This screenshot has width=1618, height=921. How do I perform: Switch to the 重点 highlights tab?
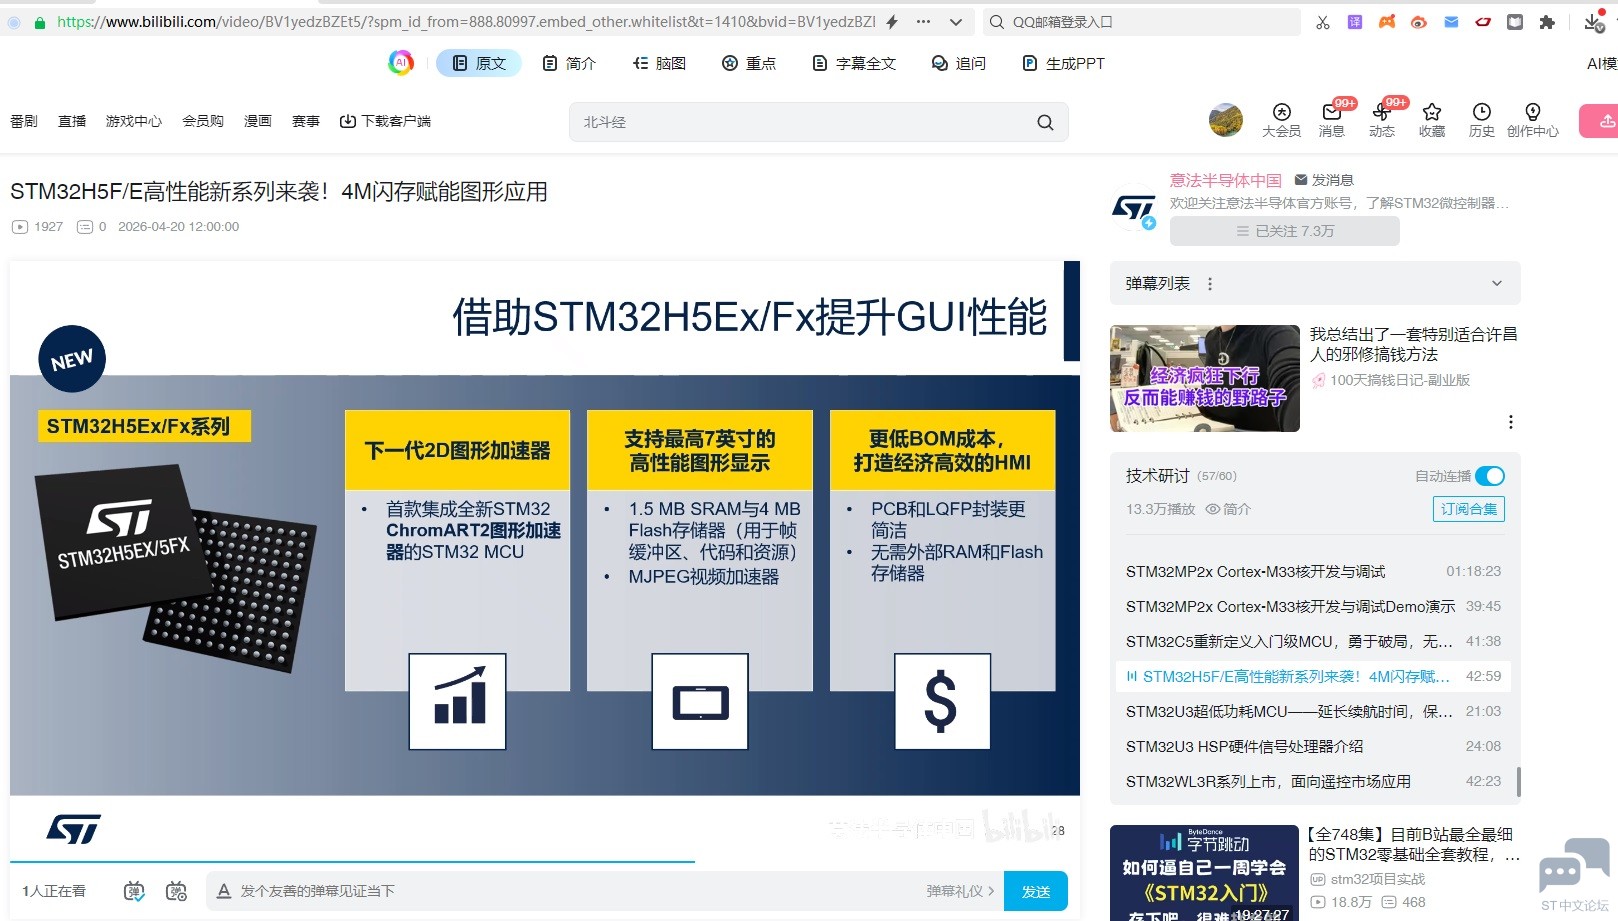pos(749,63)
